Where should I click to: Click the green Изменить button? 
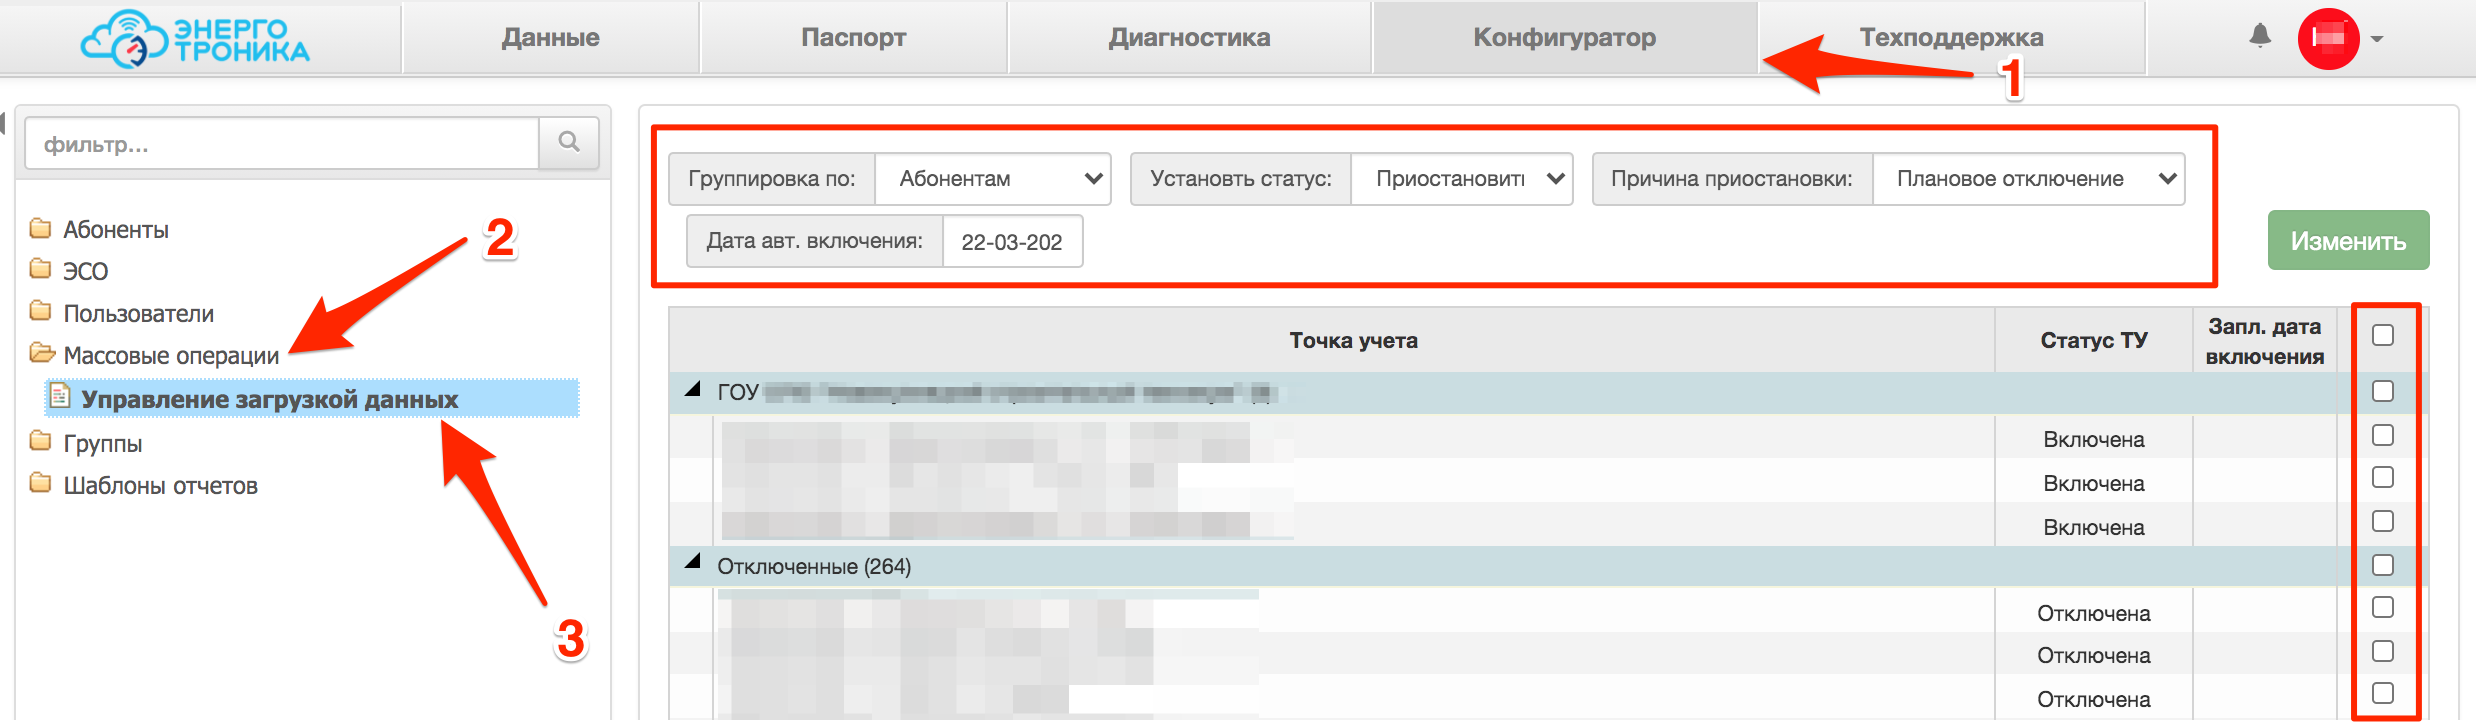(2348, 240)
